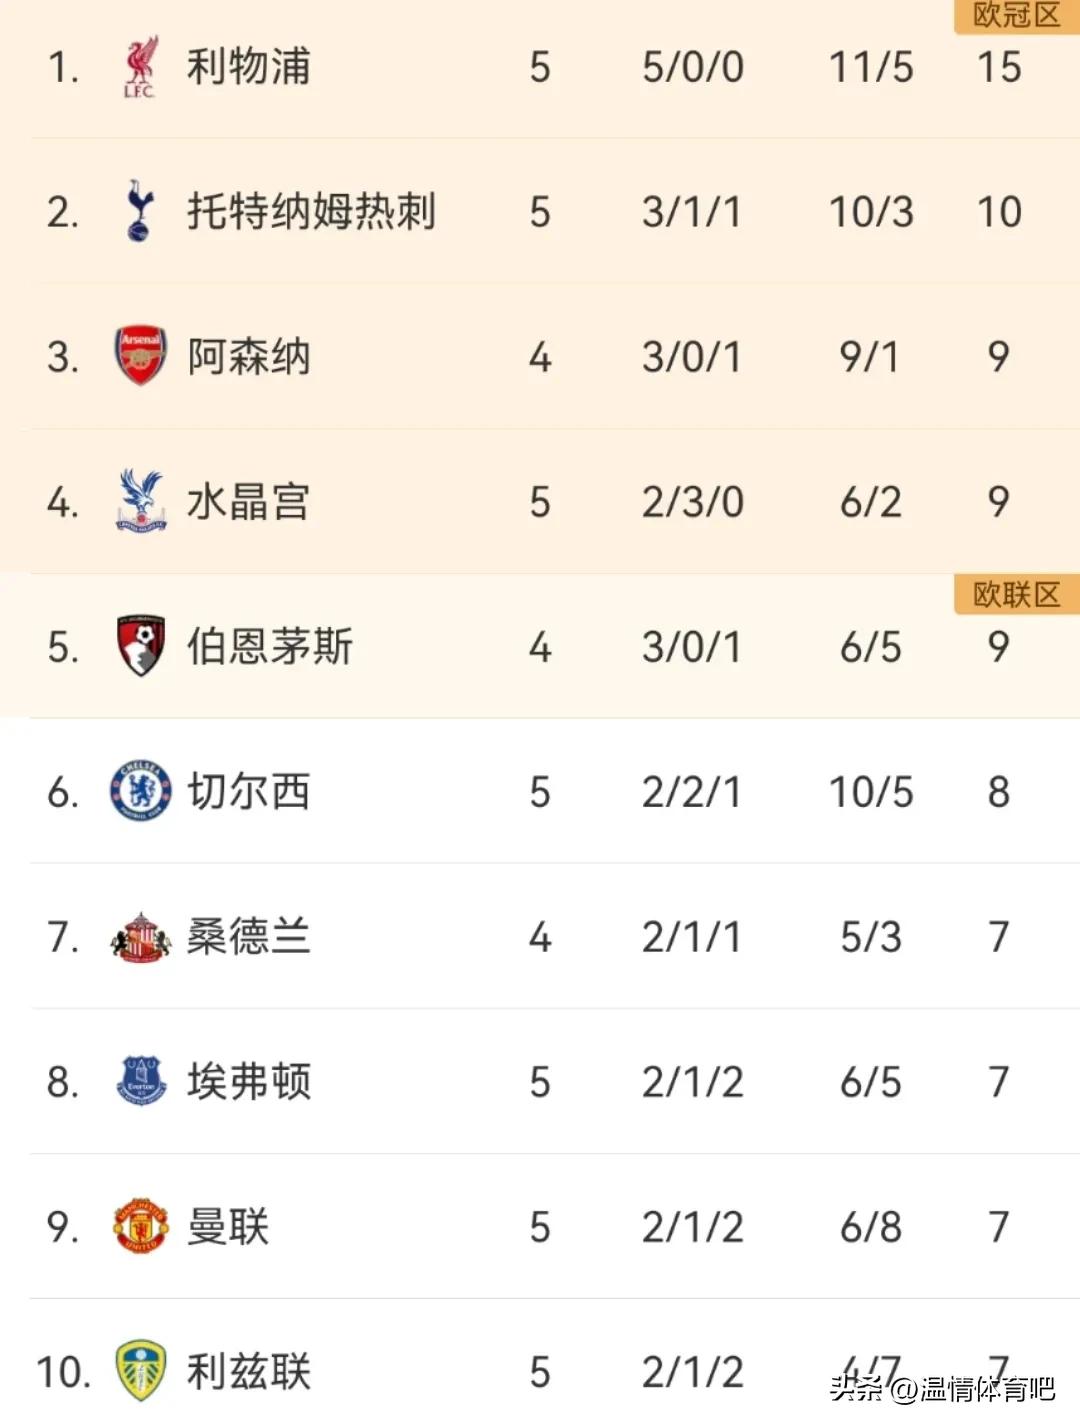Open the Chelsea lion crest
The width and height of the screenshot is (1080, 1427).
(140, 791)
